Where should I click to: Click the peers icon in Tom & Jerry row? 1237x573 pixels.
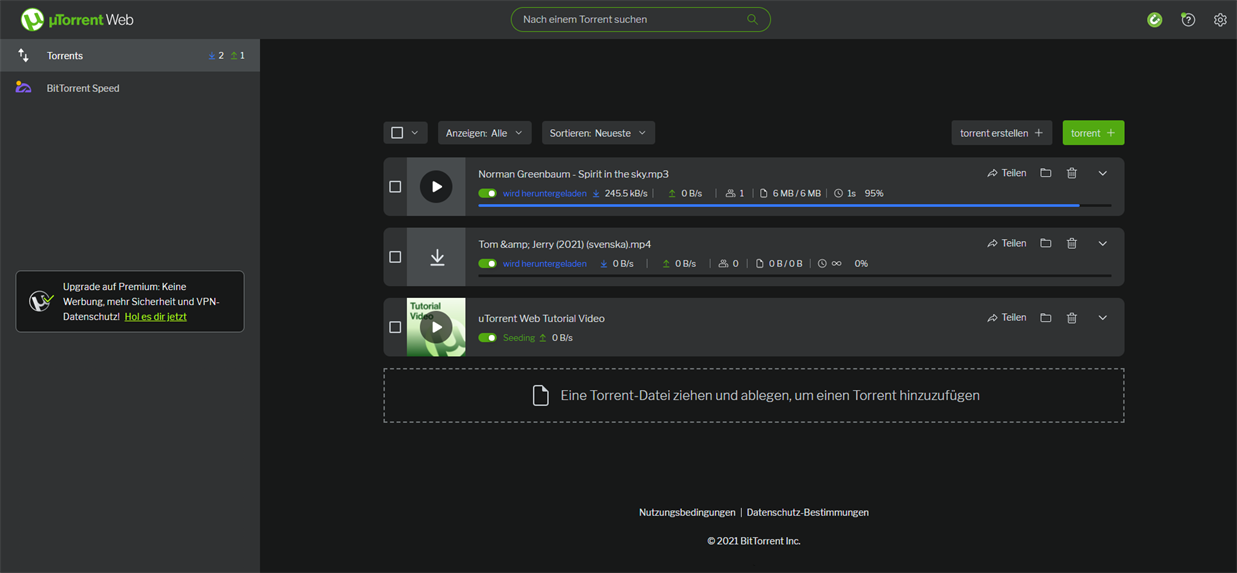724,264
